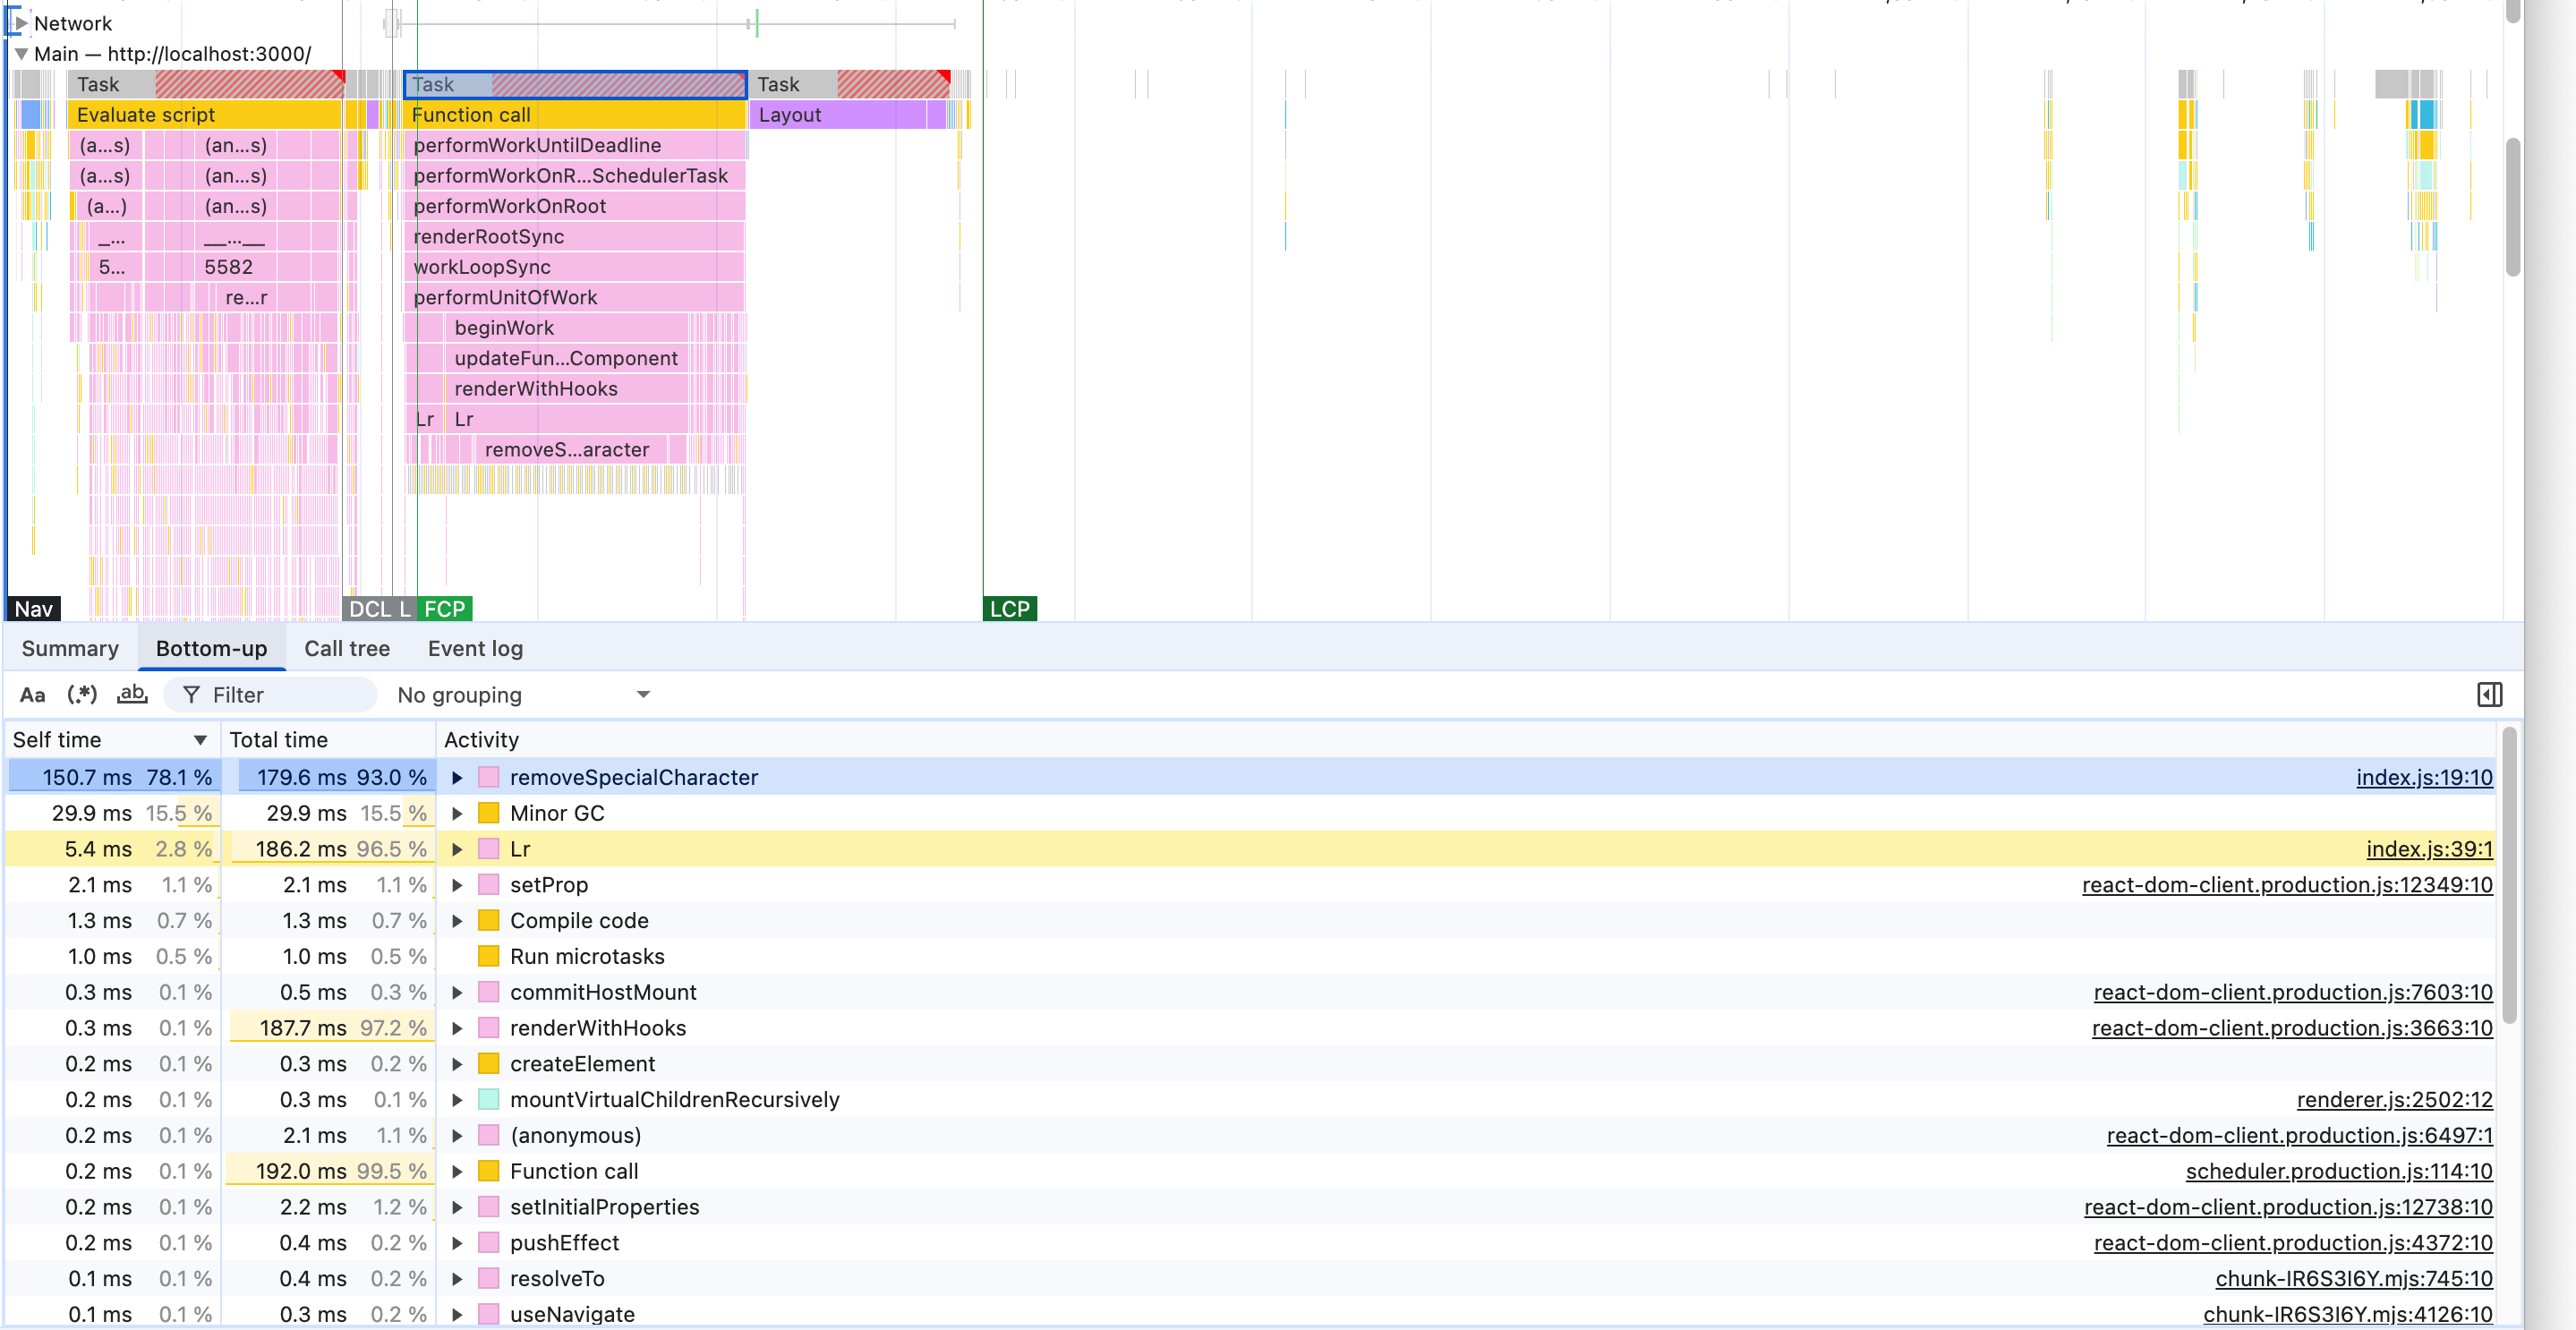Click the FCP timing marker
This screenshot has height=1330, width=2576.
pos(444,609)
